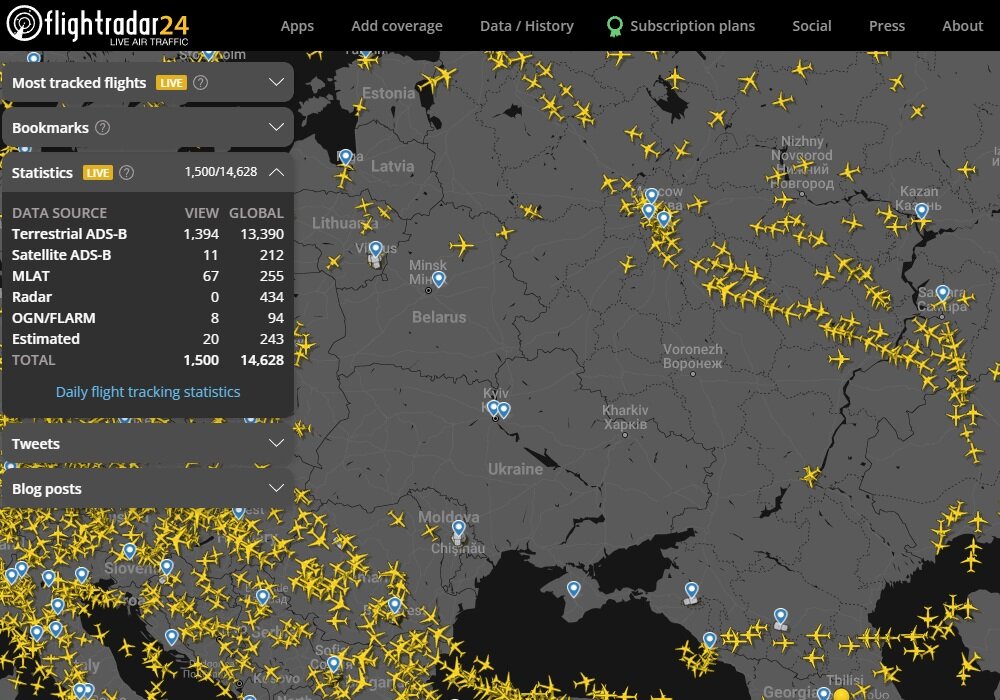Image resolution: width=1000 pixels, height=700 pixels.
Task: Select the Vilnius airport pin
Action: [x=376, y=249]
